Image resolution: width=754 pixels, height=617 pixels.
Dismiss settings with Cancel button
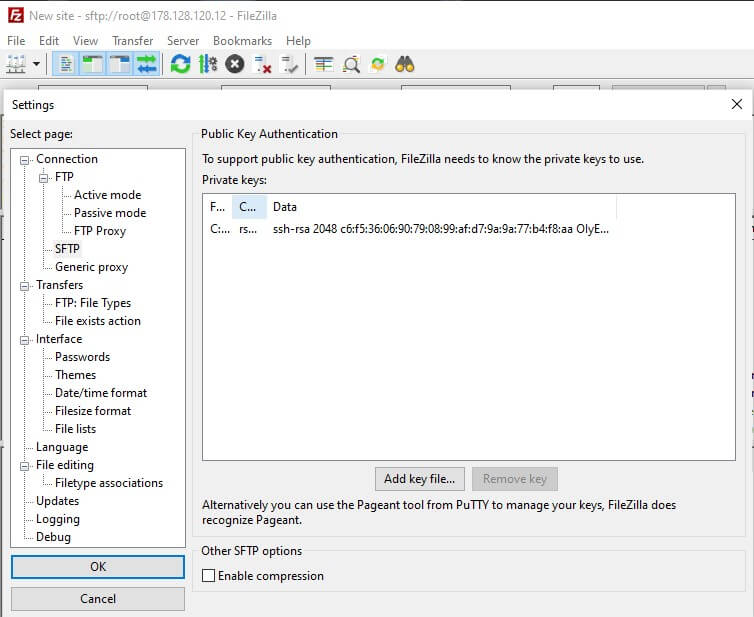[x=98, y=599]
